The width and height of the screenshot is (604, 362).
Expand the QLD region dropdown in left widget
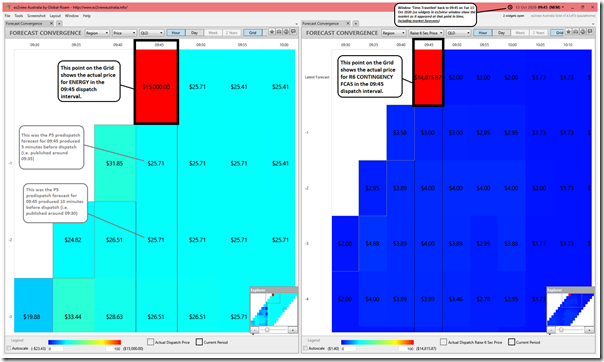point(152,33)
